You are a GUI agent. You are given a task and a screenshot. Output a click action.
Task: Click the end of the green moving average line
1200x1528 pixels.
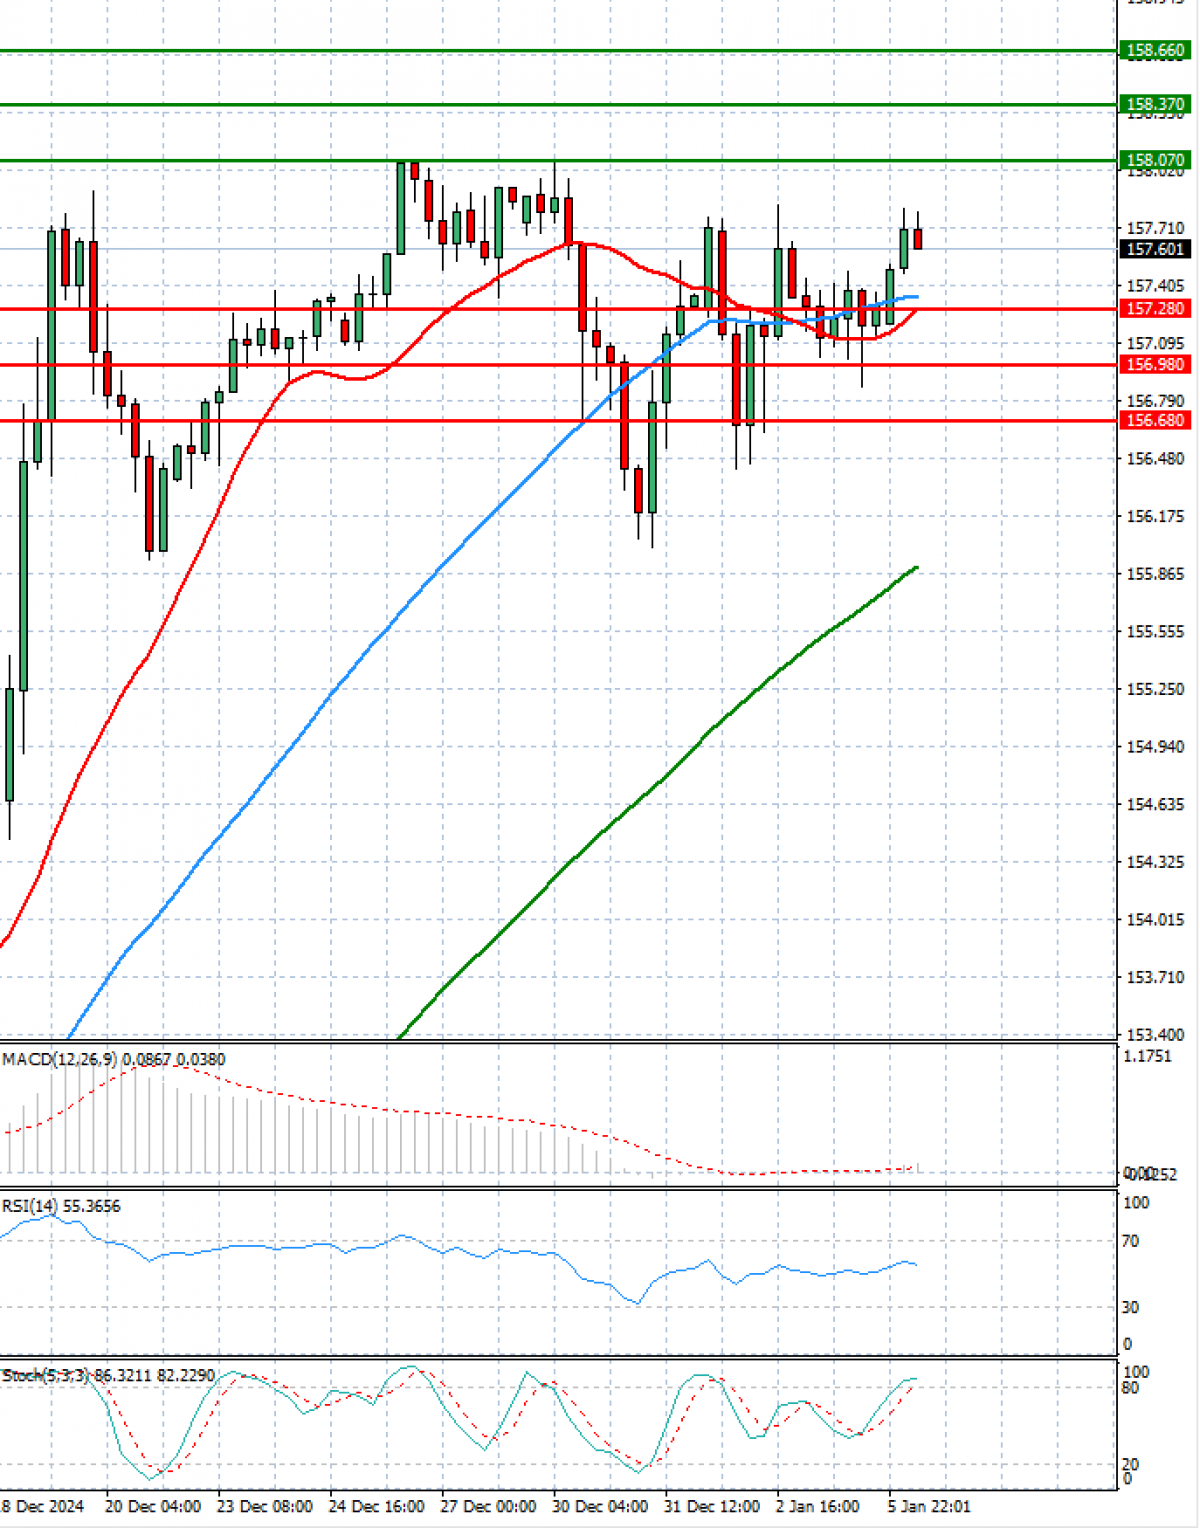point(916,568)
